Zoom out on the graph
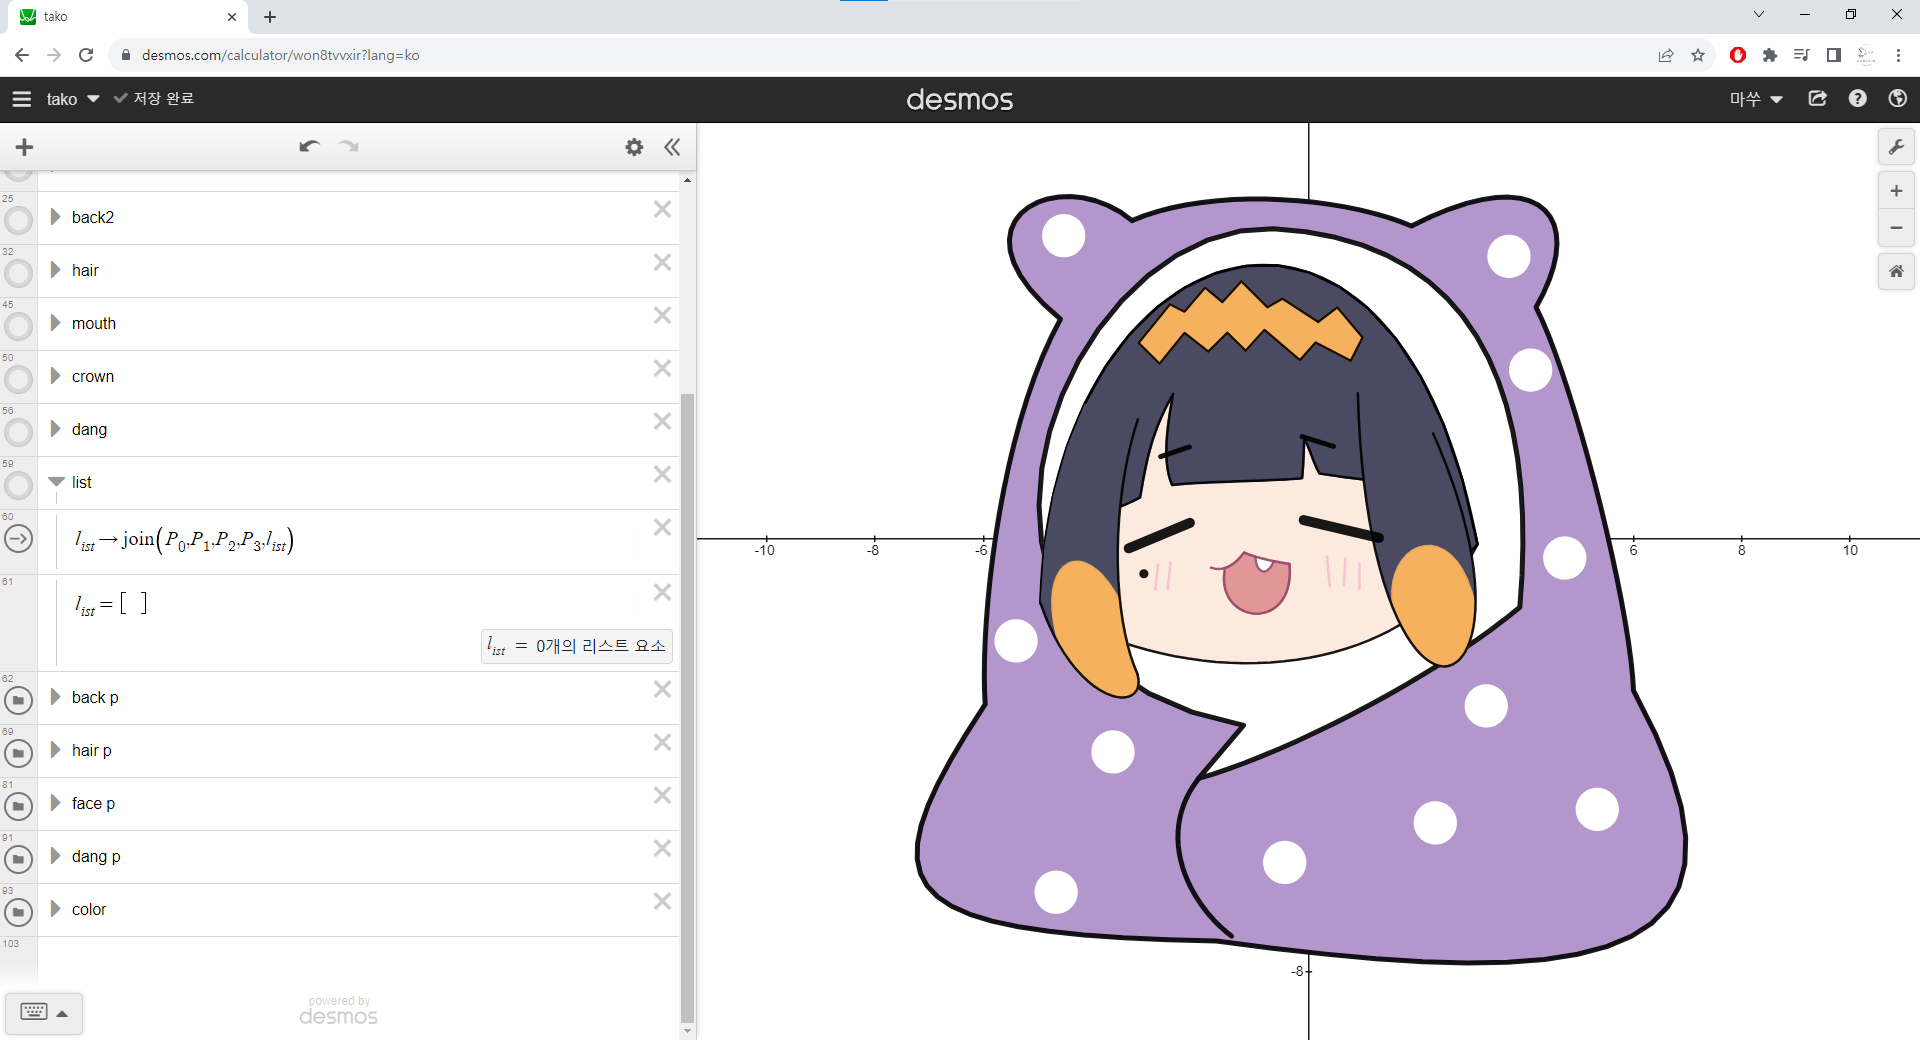 tap(1896, 228)
